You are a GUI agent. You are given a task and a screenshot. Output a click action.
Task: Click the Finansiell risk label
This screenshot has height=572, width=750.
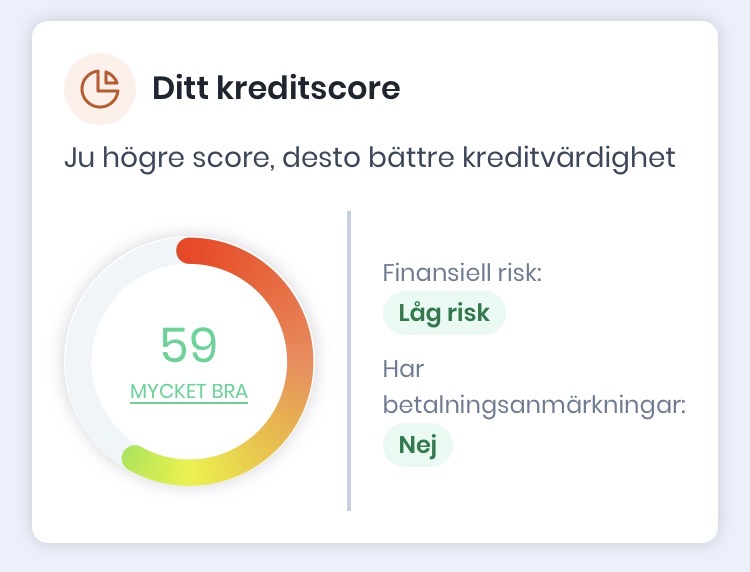[461, 272]
